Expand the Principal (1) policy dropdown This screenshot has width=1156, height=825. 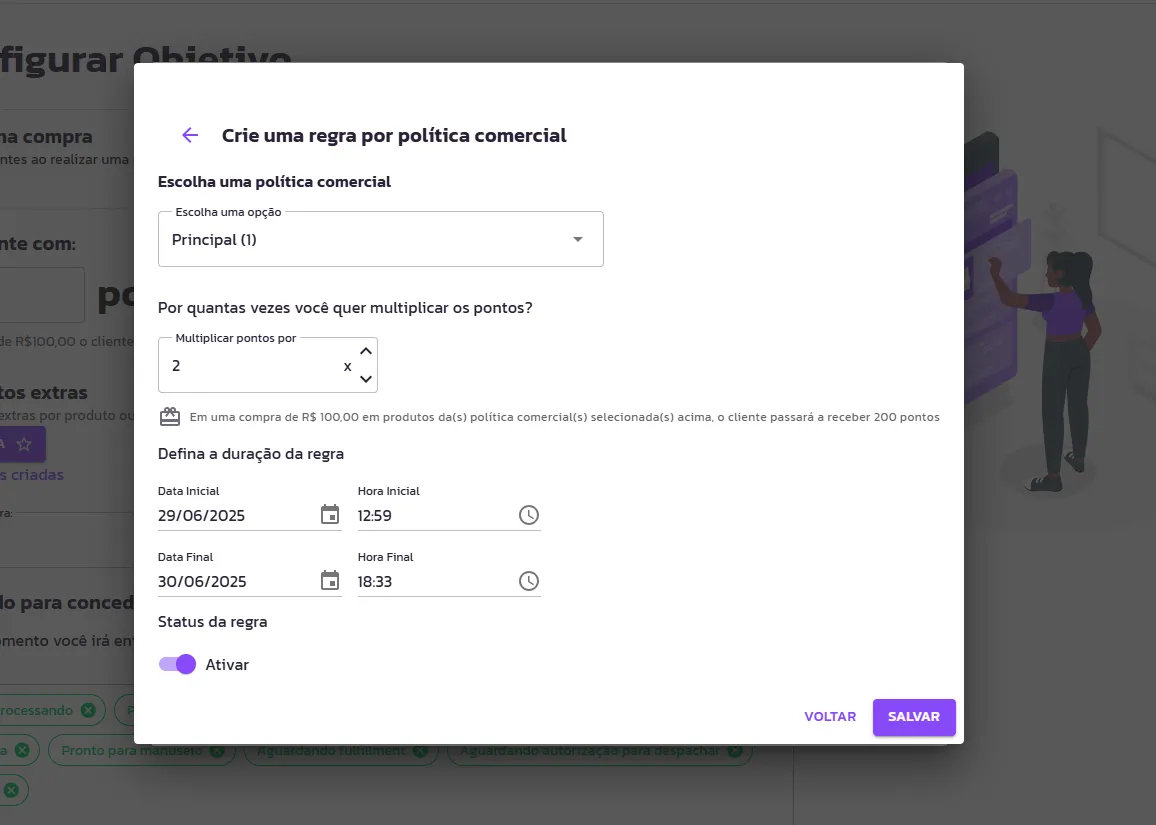(x=380, y=239)
